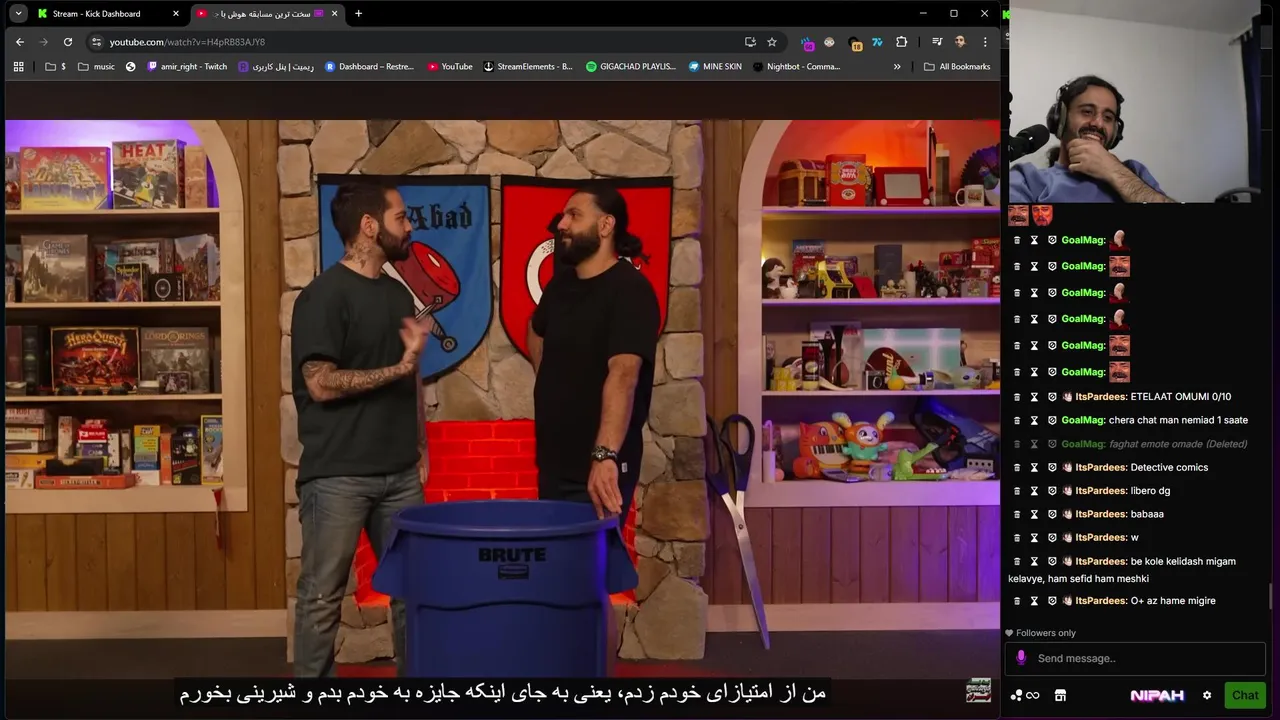Click the address bar URL youtube.com/watch
The width and height of the screenshot is (1280, 720).
tap(187, 42)
